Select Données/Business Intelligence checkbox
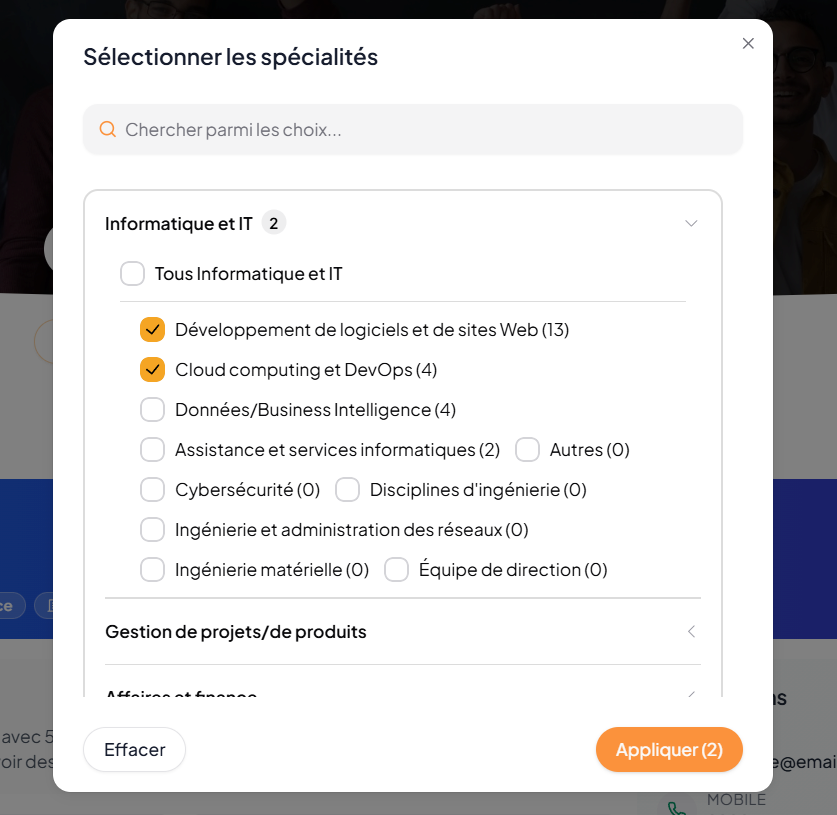Image resolution: width=837 pixels, height=815 pixels. pos(152,410)
